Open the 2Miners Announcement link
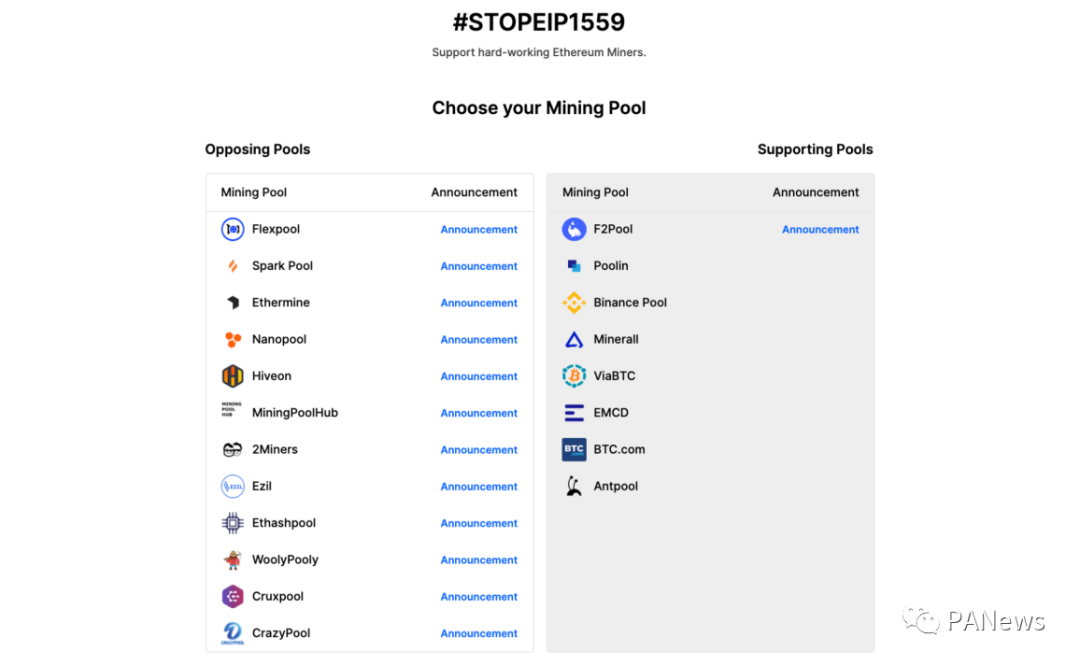This screenshot has width=1080, height=665. click(479, 450)
